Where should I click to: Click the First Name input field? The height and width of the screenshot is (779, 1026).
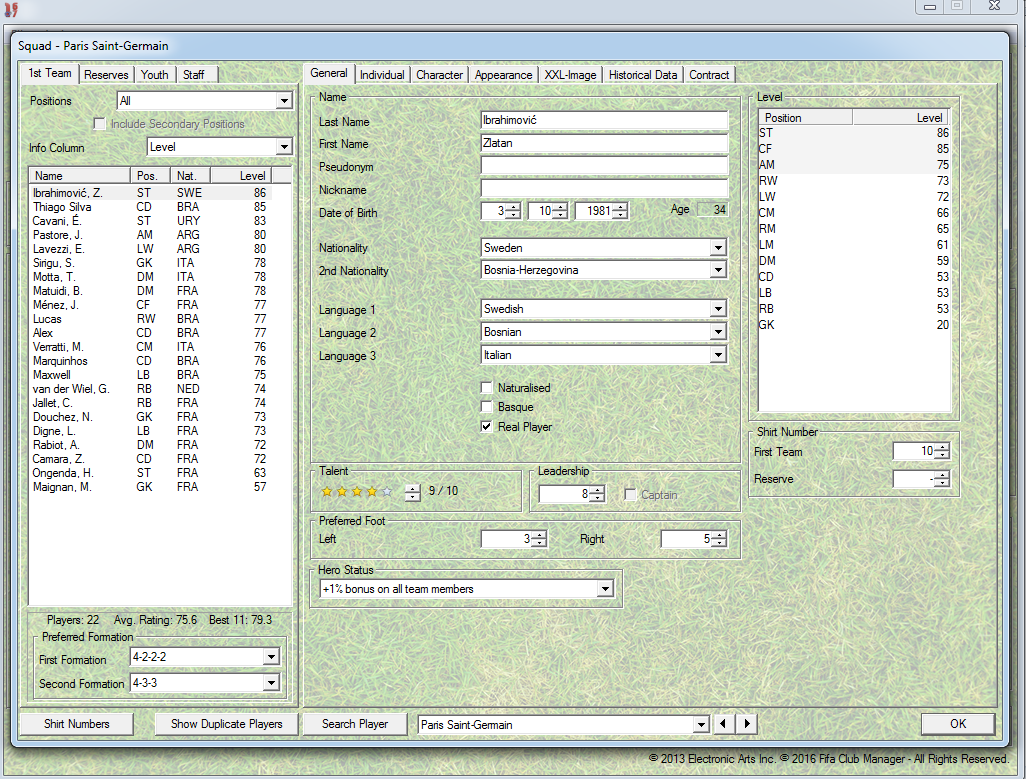[x=604, y=143]
